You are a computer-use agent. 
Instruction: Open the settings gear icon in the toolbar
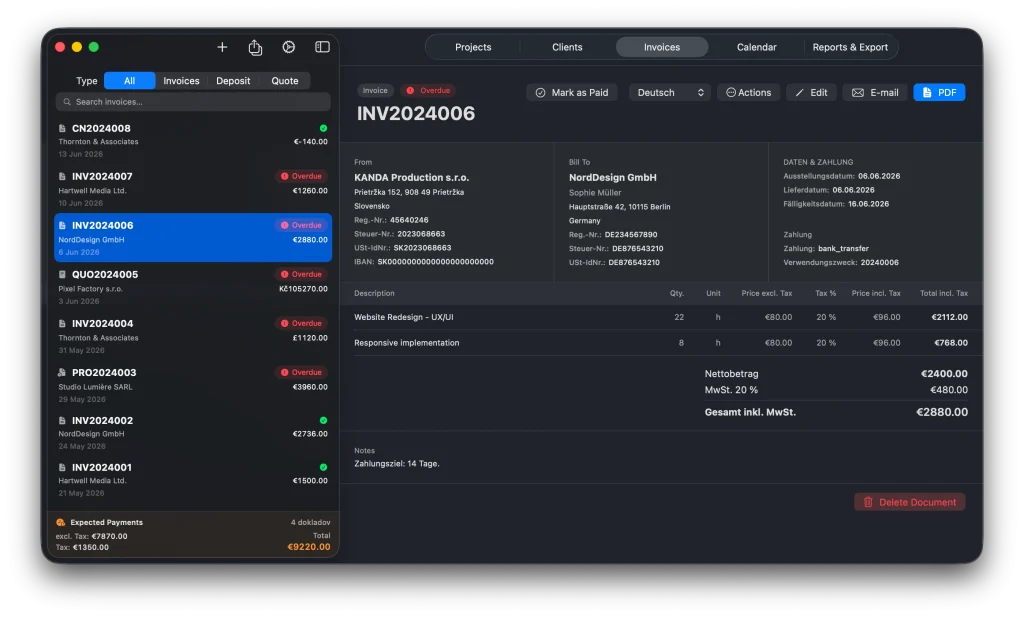point(289,47)
